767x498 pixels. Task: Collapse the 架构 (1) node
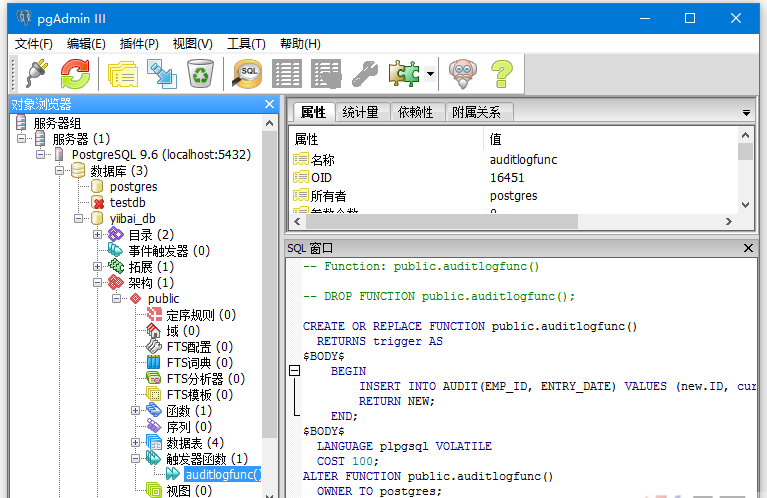coord(97,282)
